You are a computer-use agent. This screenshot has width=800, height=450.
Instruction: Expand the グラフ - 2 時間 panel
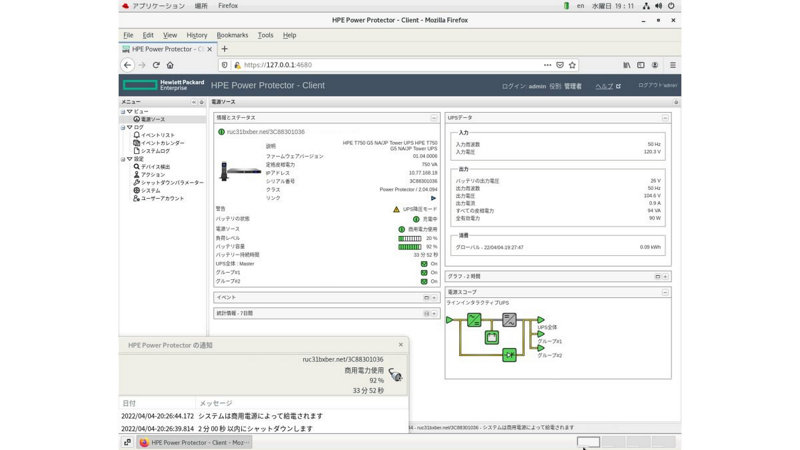click(x=665, y=276)
